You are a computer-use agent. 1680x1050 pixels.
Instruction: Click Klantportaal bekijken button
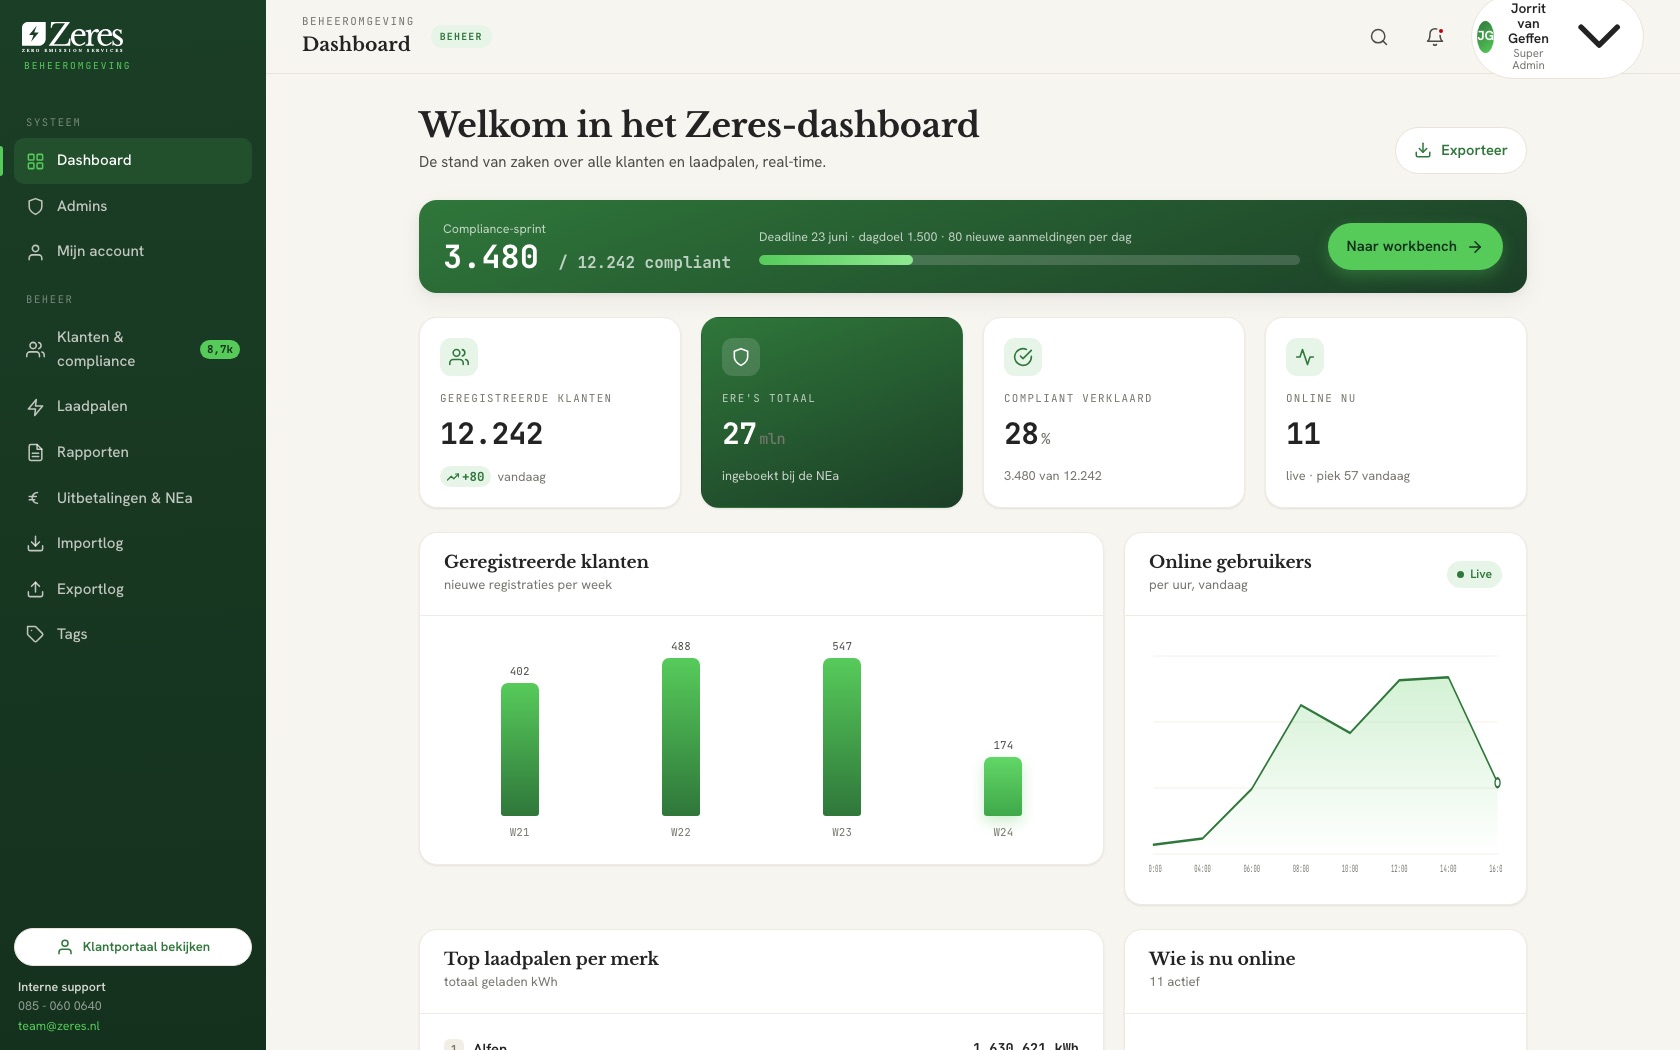[133, 947]
